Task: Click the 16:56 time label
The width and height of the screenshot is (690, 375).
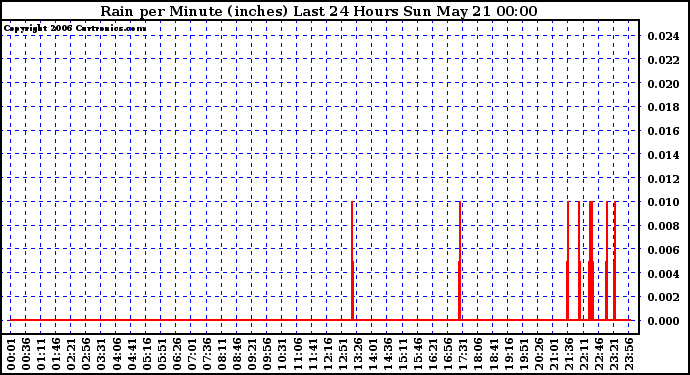Action: point(448,354)
